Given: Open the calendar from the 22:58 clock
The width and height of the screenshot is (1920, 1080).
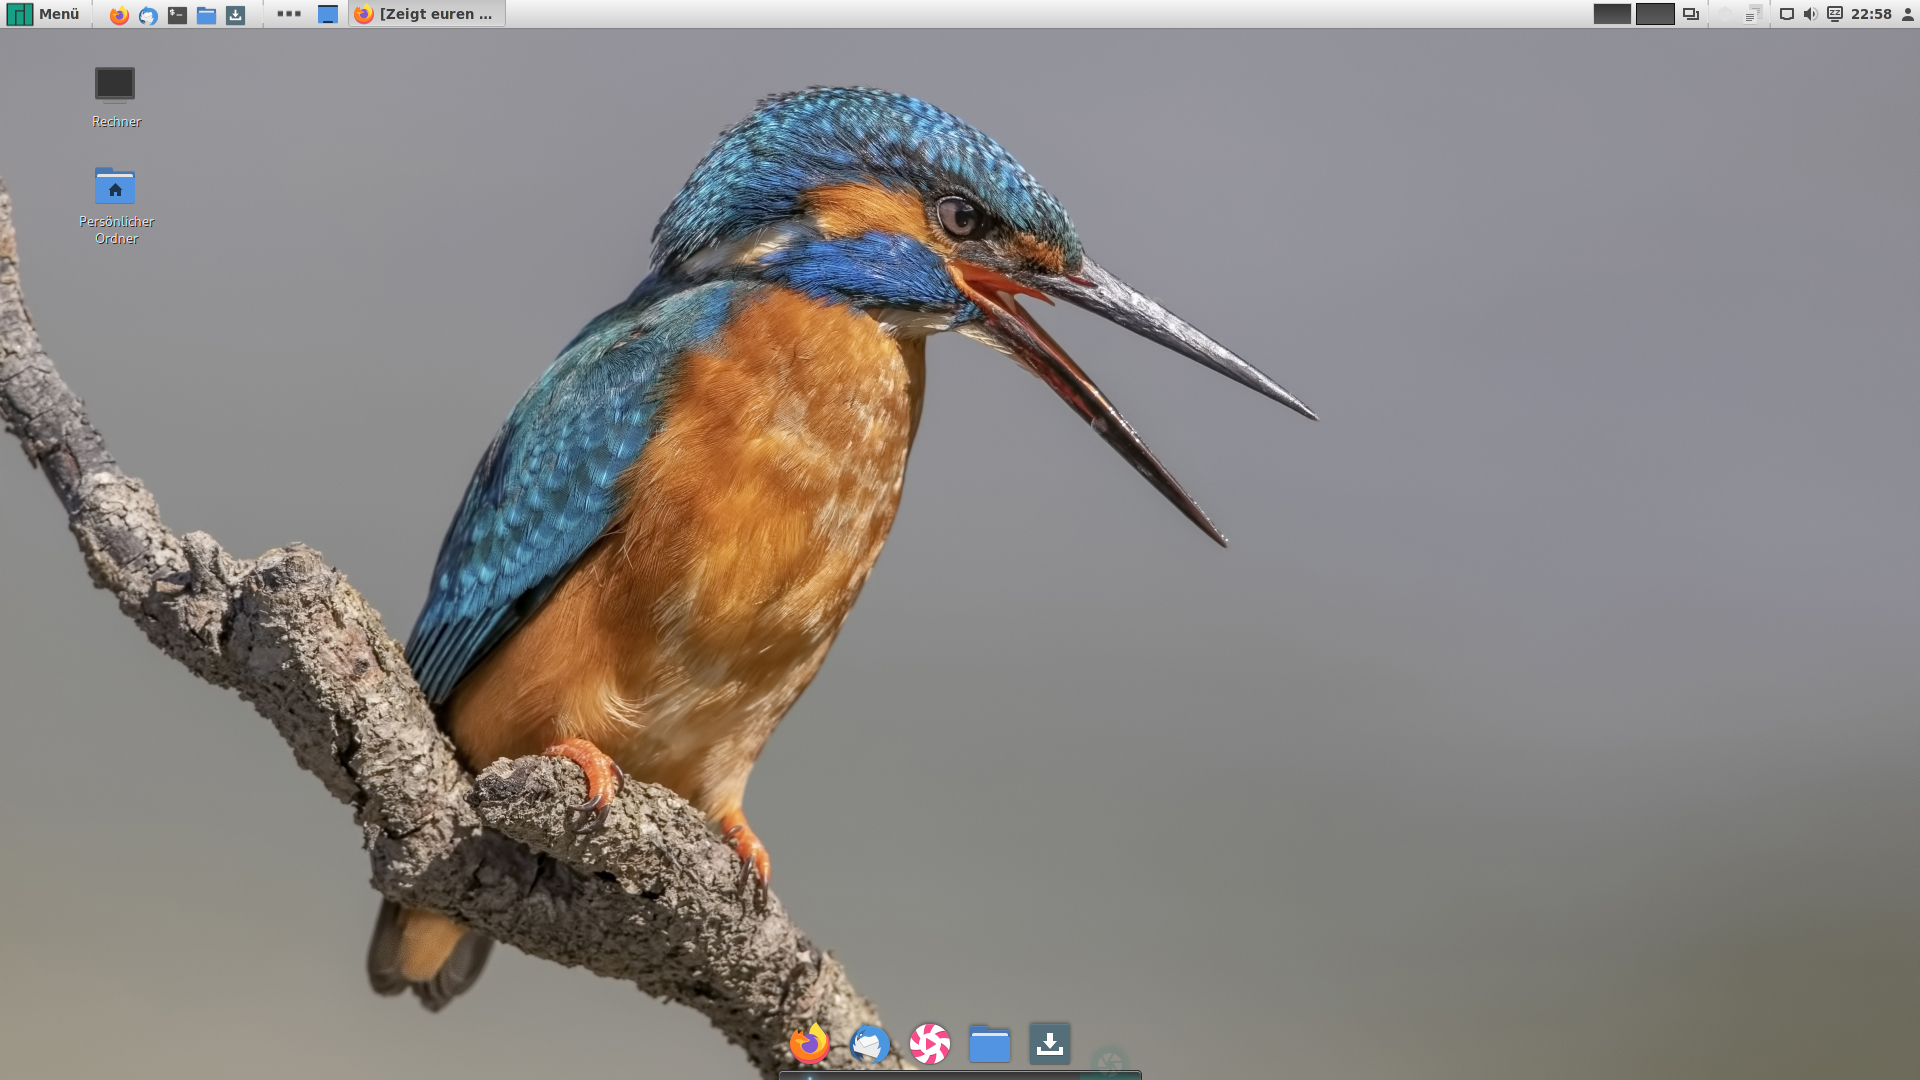Looking at the screenshot, I should (x=1871, y=14).
